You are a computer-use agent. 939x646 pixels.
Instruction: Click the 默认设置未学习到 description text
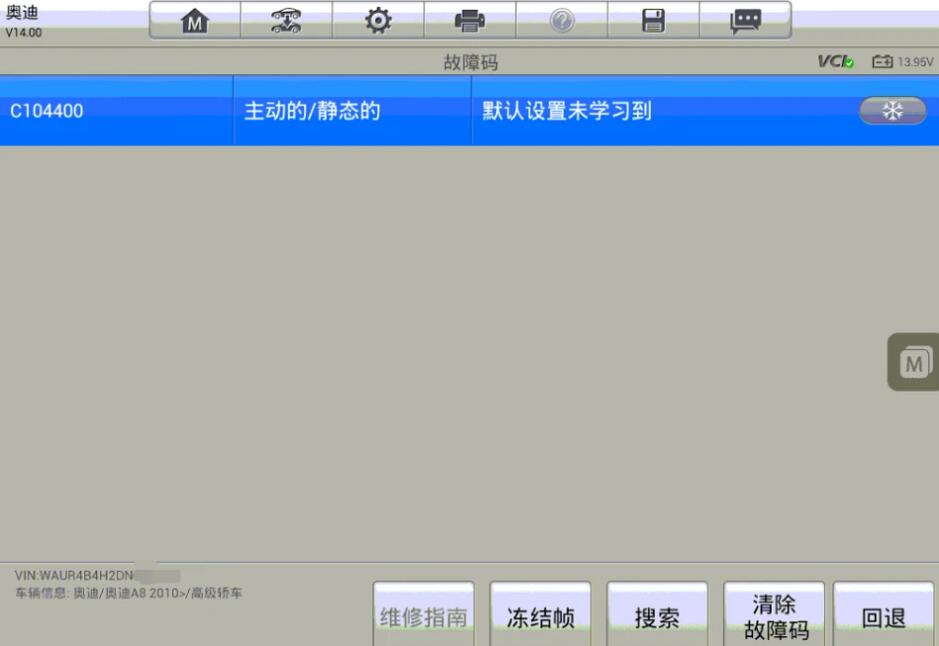[567, 111]
